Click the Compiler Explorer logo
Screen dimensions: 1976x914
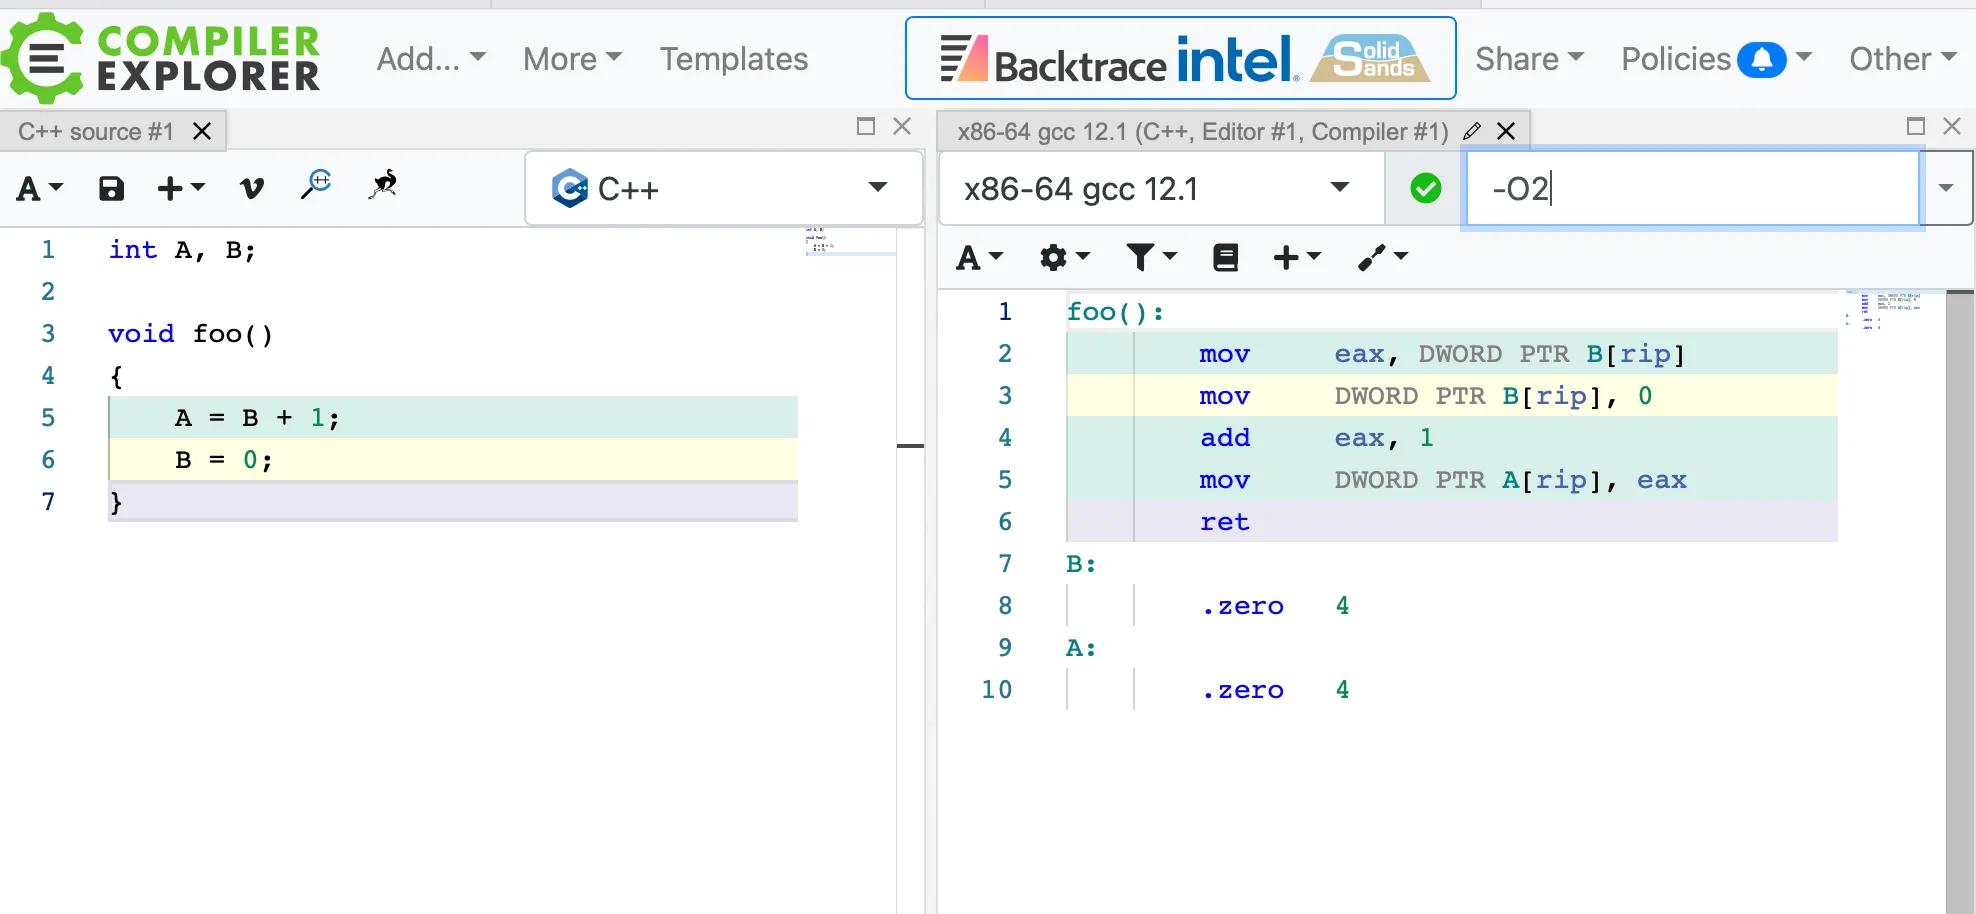pyautogui.click(x=161, y=58)
